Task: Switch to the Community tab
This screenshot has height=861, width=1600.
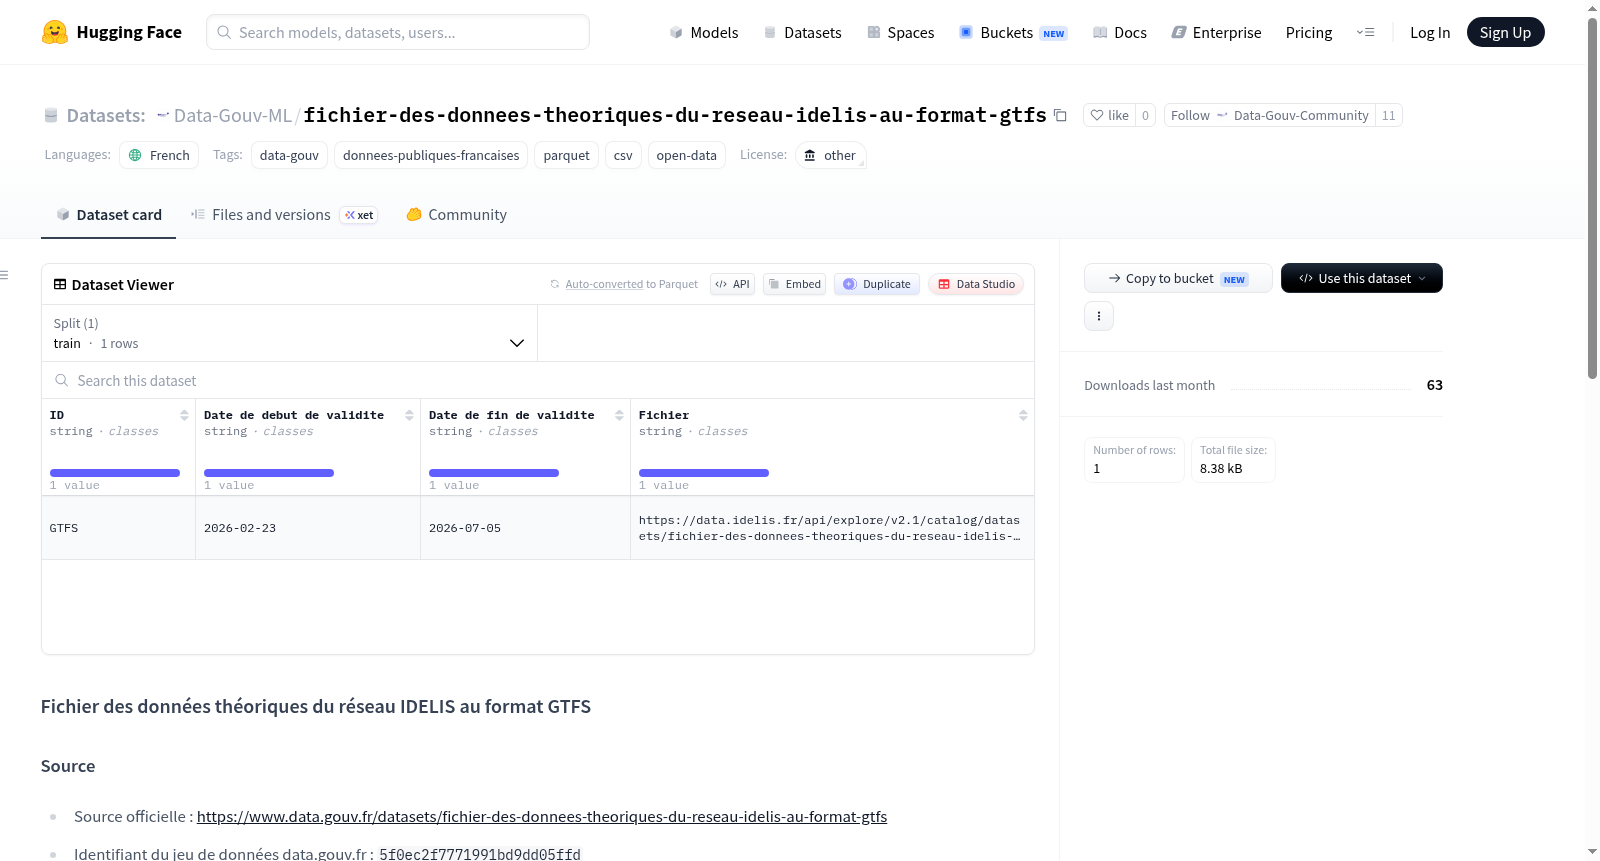Action: coord(456,215)
